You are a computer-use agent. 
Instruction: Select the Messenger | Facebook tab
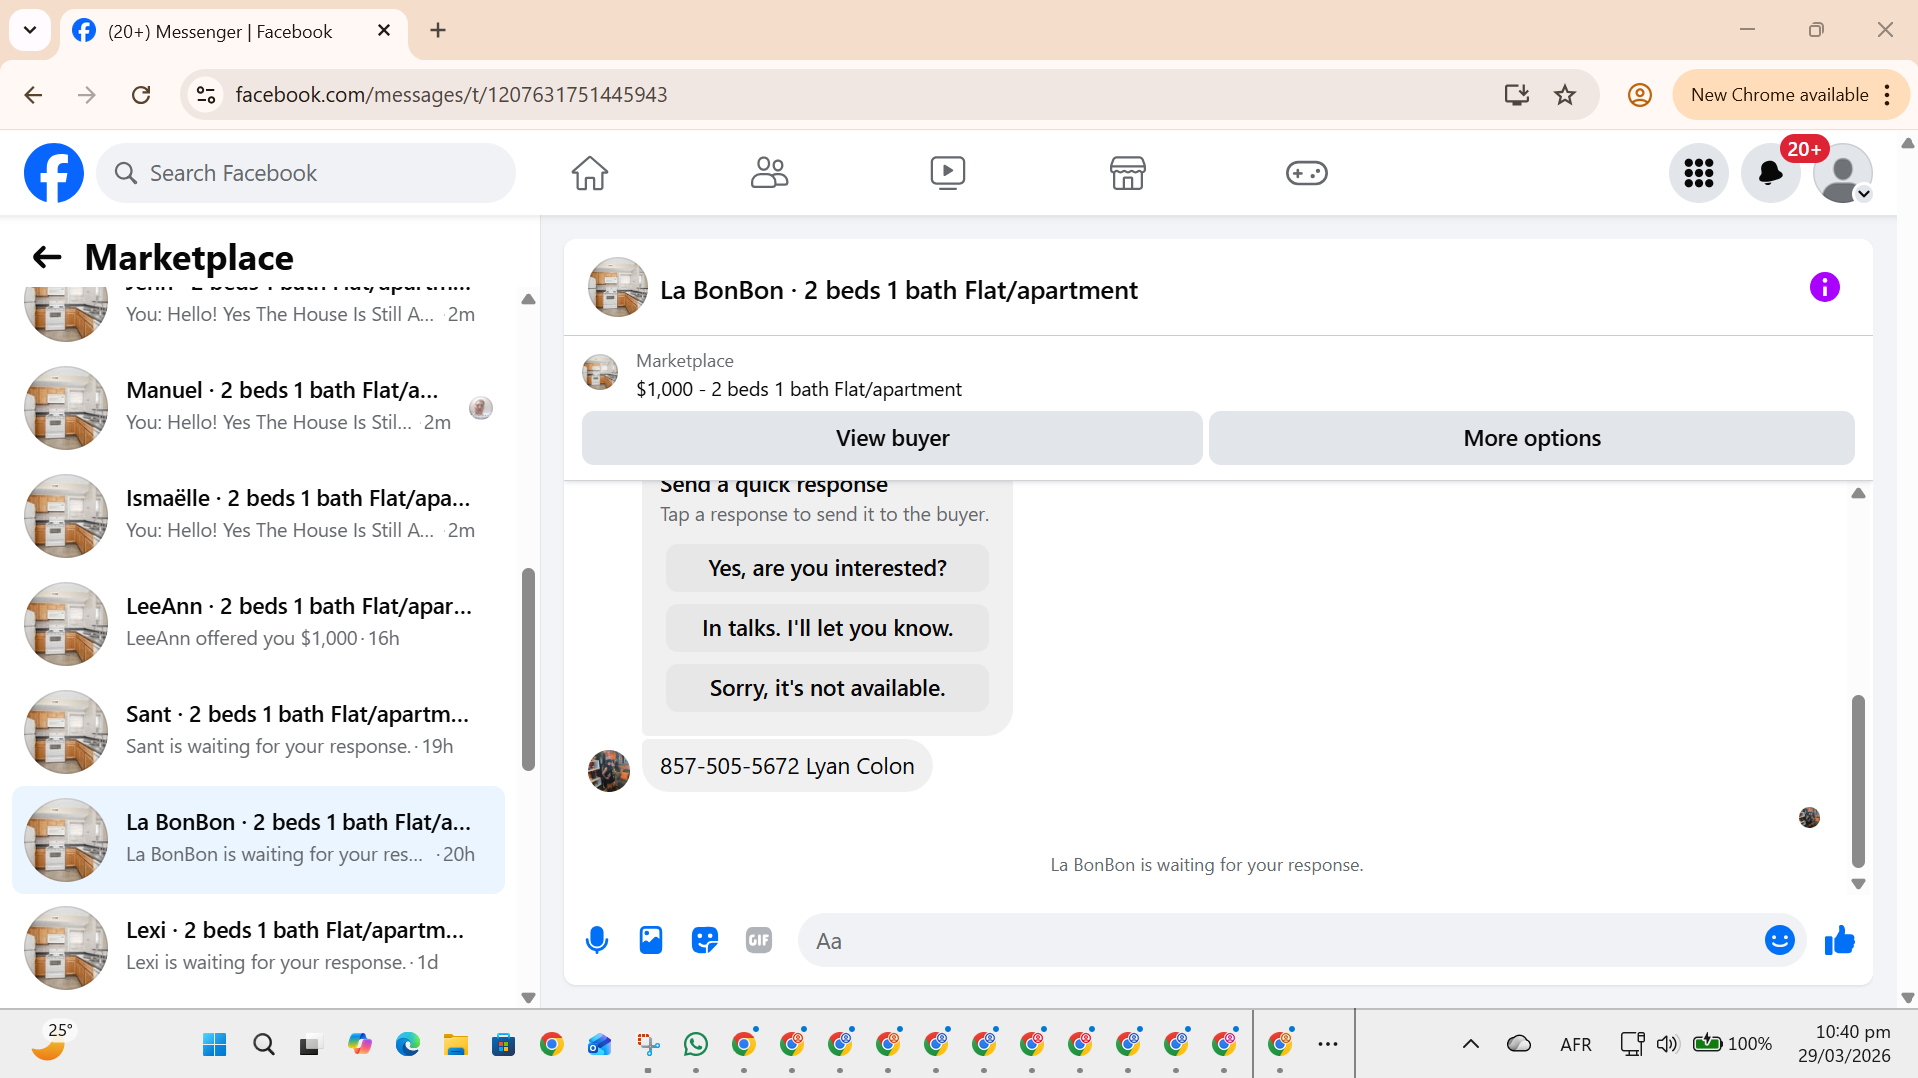[233, 32]
